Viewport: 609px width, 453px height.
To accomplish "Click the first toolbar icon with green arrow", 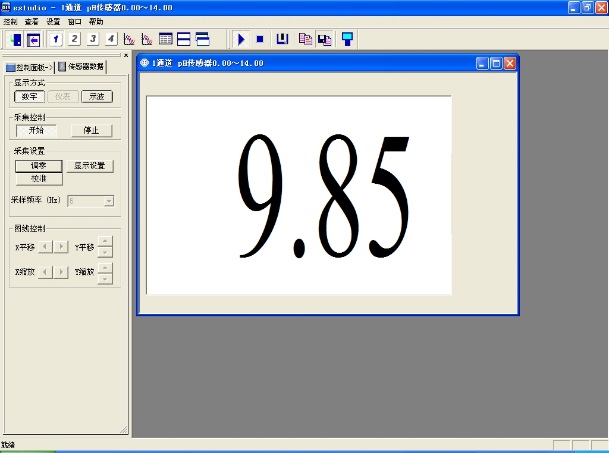I will click(15, 39).
